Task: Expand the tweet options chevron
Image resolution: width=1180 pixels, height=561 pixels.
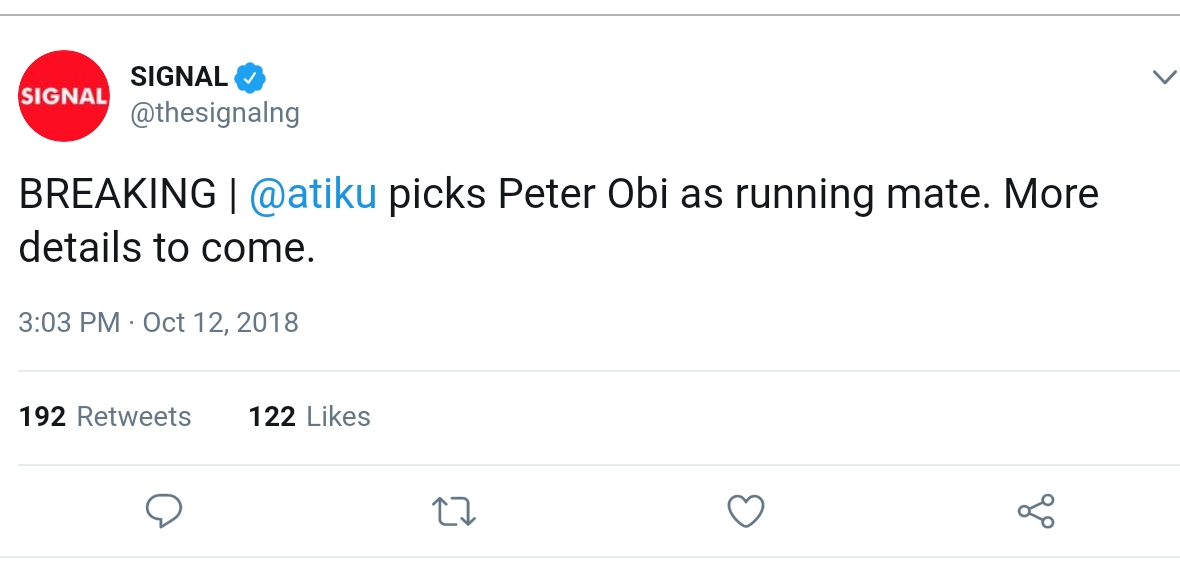Action: click(x=1164, y=77)
